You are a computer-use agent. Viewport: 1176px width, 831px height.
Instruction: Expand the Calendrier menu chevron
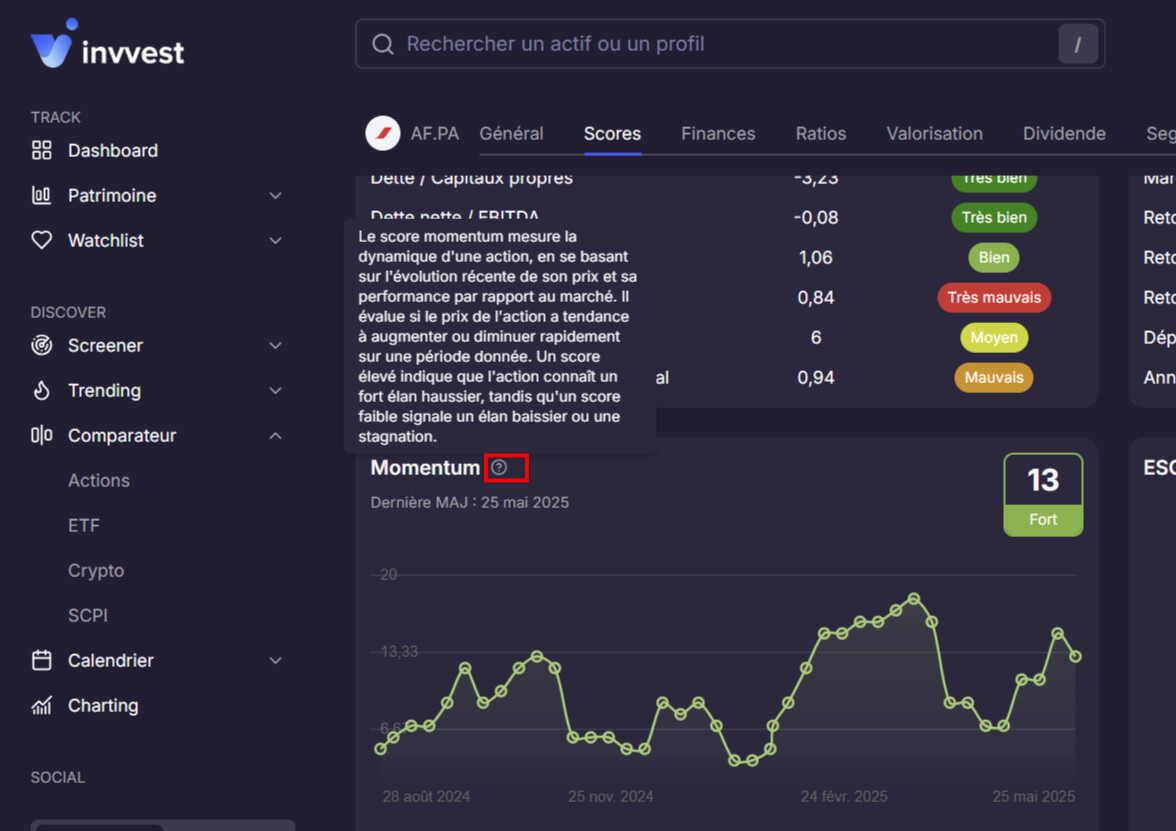point(275,661)
